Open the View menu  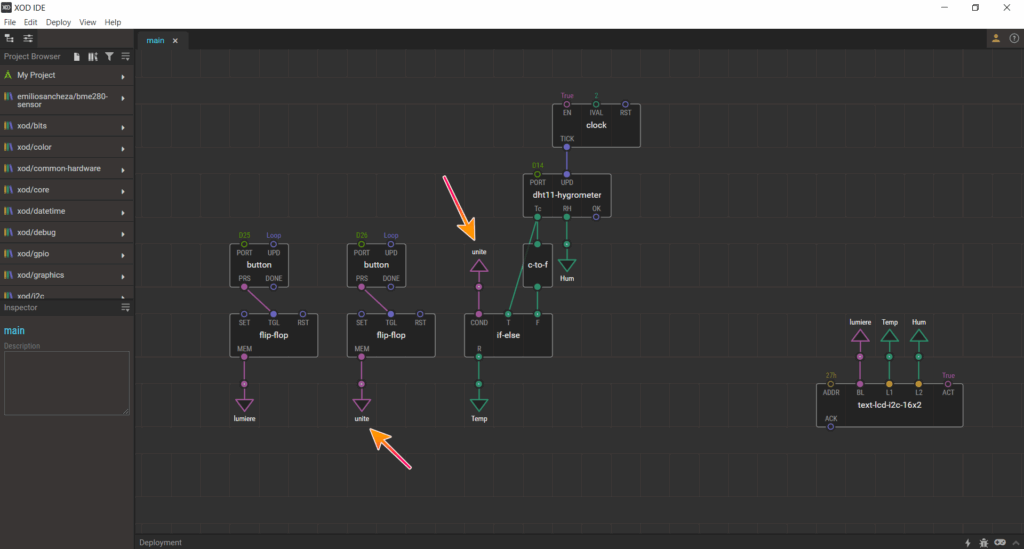point(88,22)
